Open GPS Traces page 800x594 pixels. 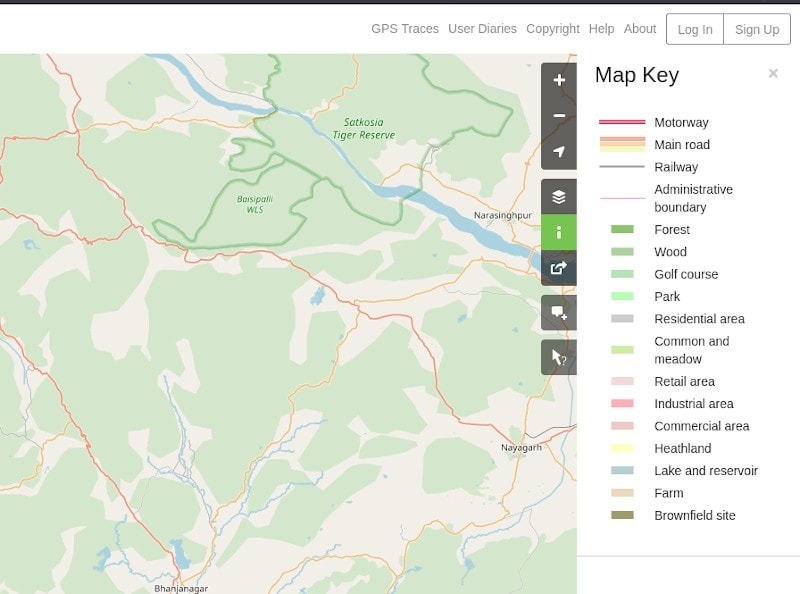(x=405, y=29)
